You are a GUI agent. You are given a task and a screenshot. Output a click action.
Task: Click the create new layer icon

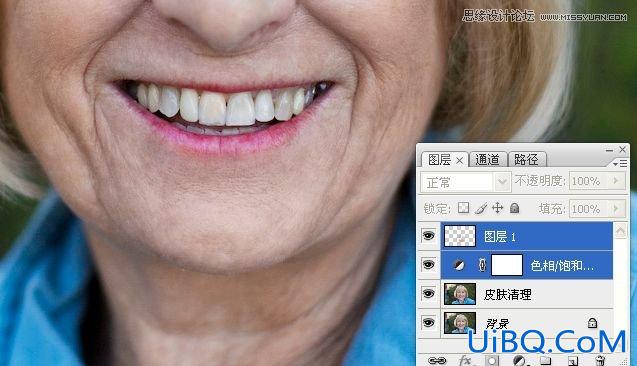(573, 361)
